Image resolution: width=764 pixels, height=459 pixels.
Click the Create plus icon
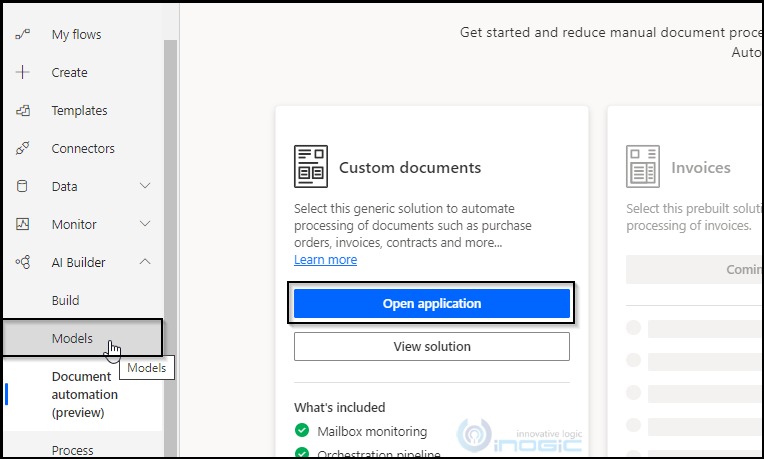coord(22,73)
